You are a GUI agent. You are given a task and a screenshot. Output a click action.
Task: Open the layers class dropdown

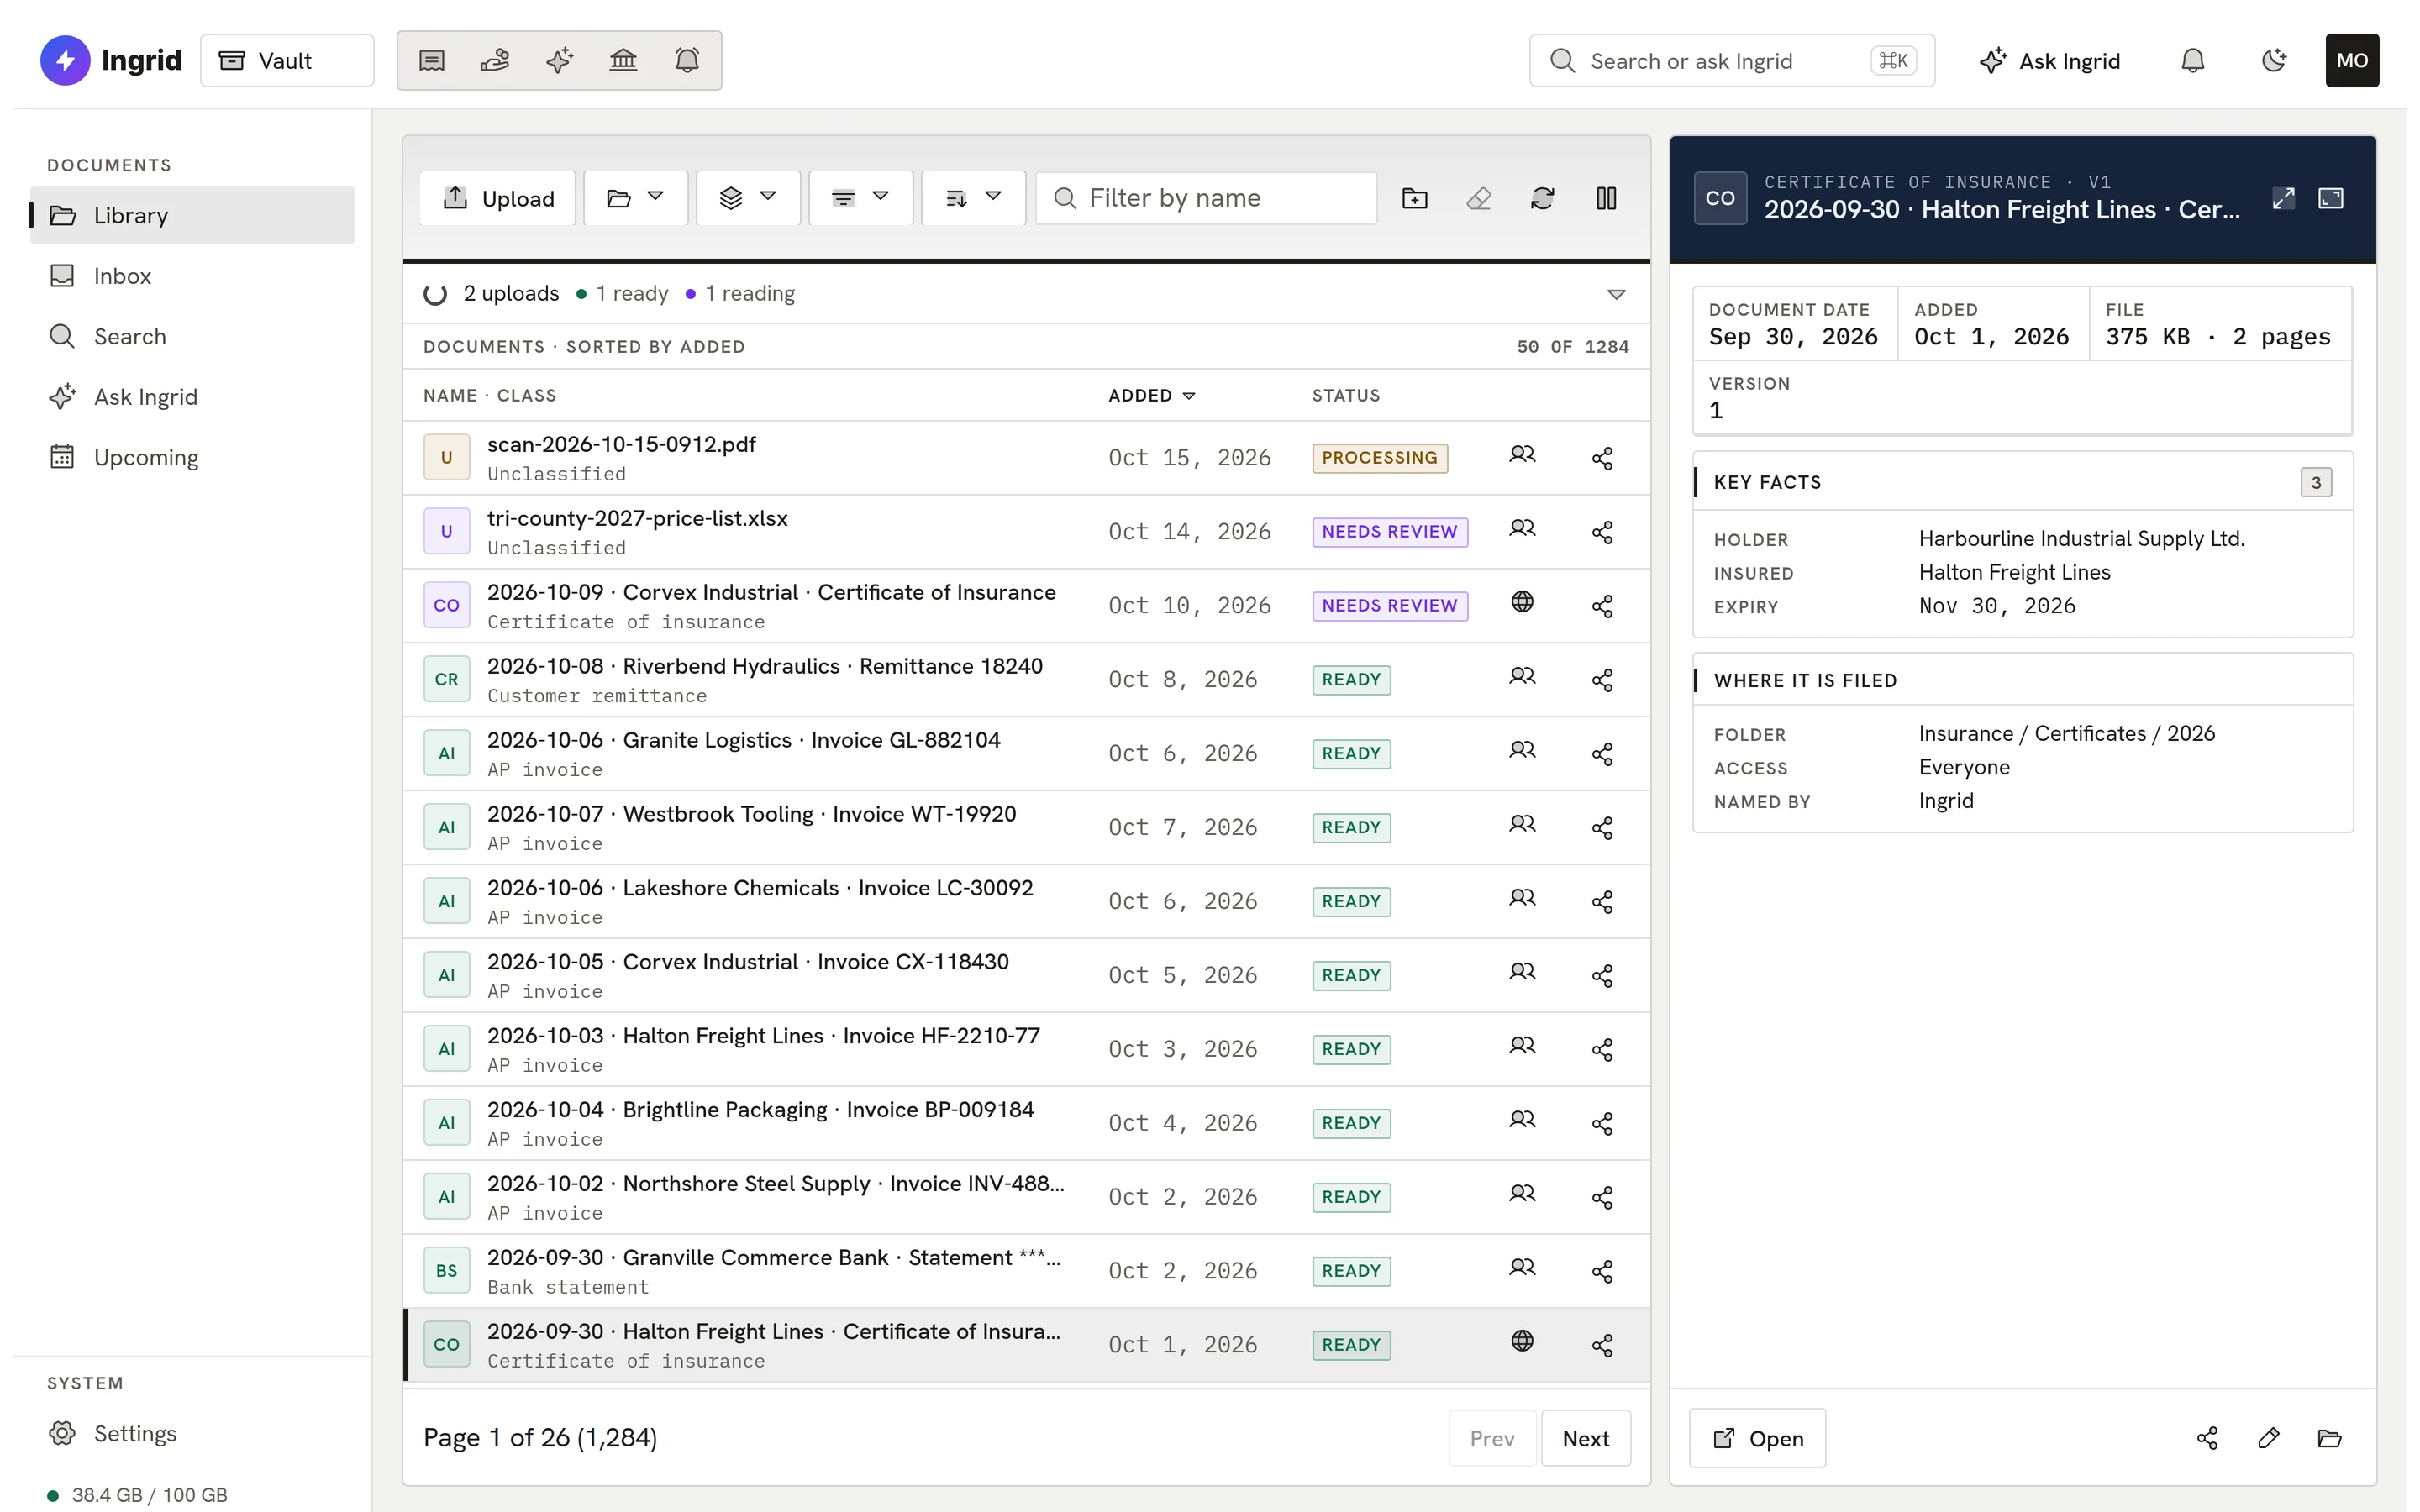coord(748,198)
